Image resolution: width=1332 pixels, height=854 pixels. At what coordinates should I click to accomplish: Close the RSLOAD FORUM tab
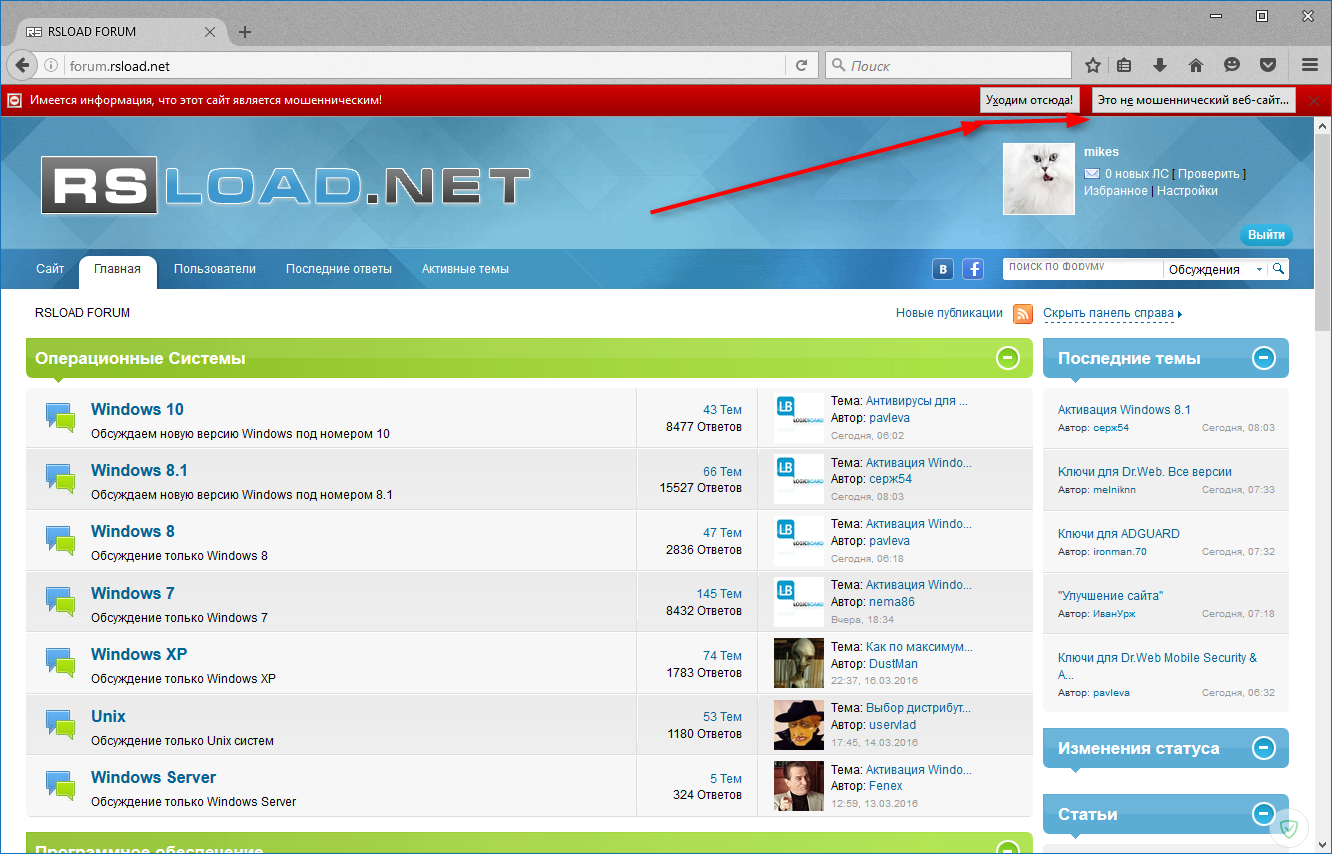point(209,31)
